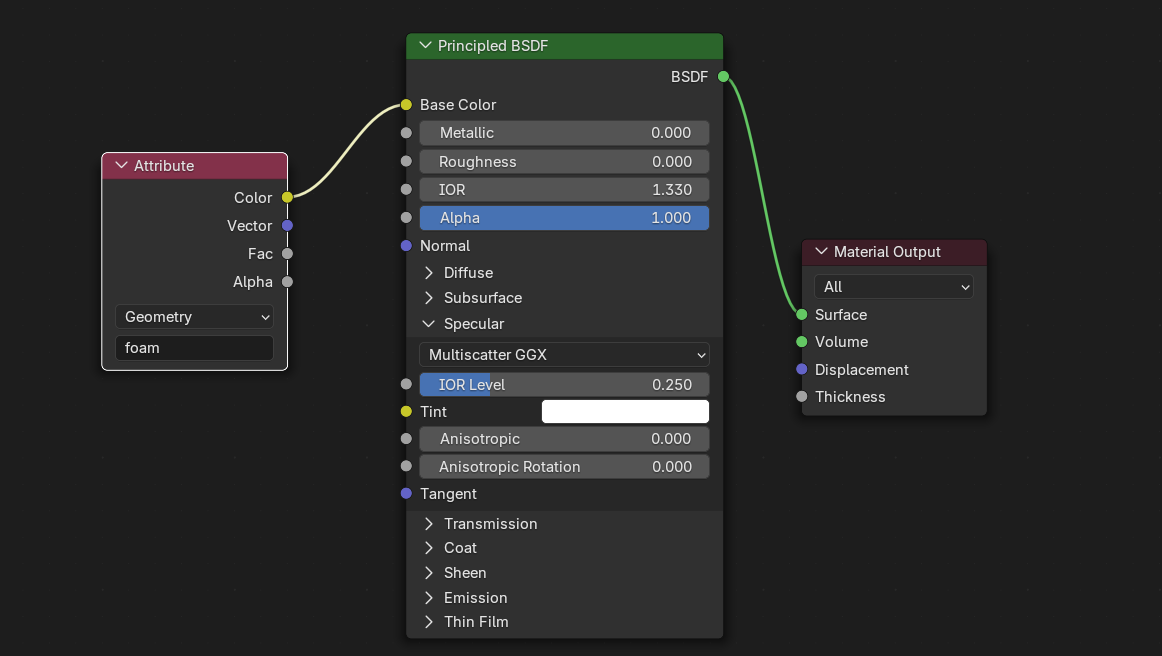Click the Metallic value slider
Screen dimensions: 1162x656
(564, 133)
